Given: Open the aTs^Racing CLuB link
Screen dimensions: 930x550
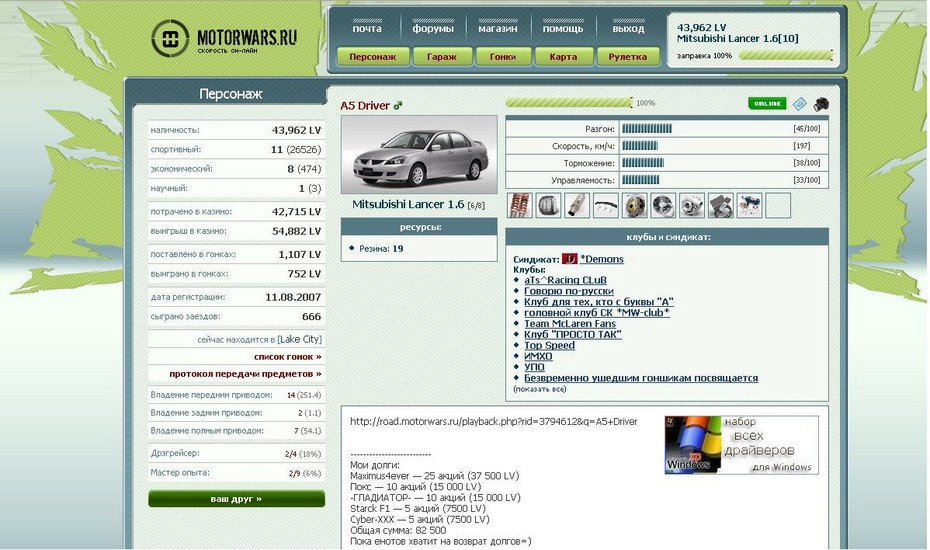Looking at the screenshot, I should 565,280.
